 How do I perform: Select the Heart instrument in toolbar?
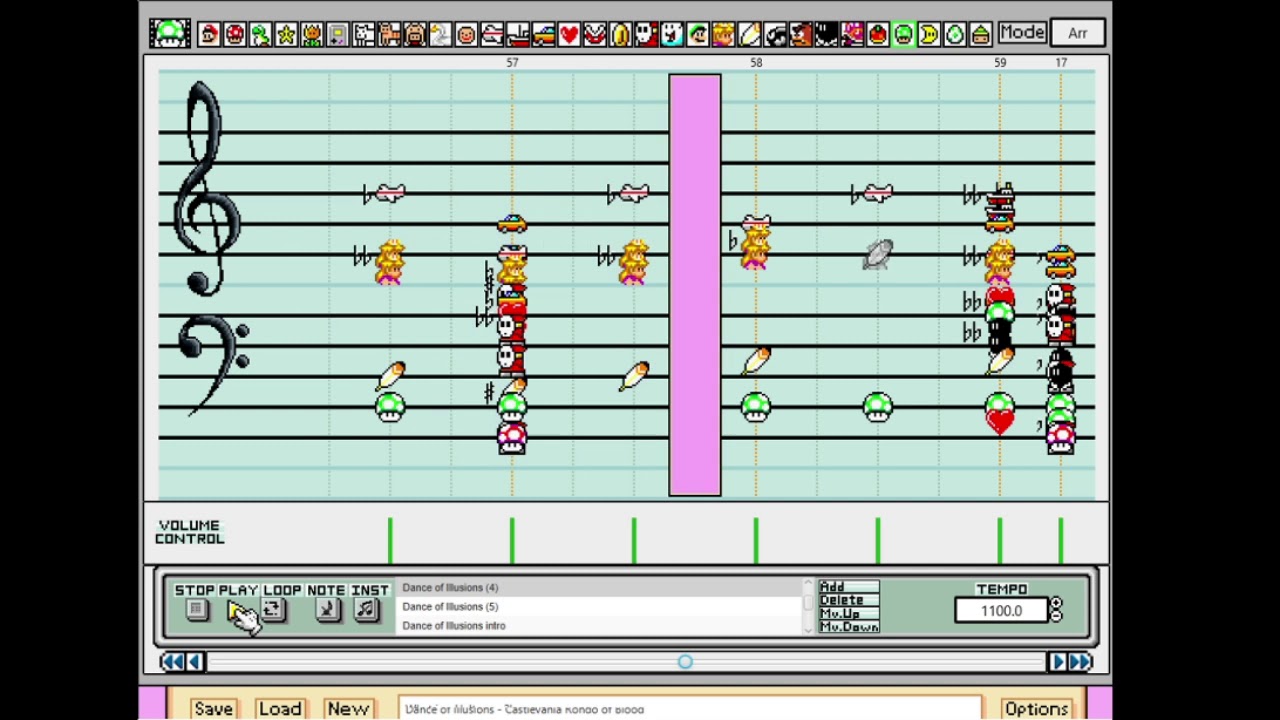coord(569,34)
